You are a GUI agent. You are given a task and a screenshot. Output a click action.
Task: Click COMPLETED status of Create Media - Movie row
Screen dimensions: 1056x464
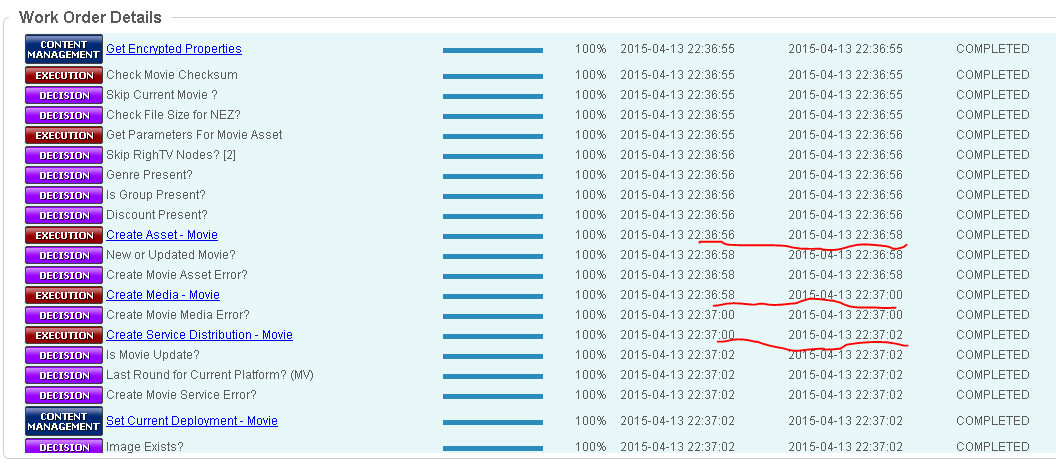click(x=992, y=295)
